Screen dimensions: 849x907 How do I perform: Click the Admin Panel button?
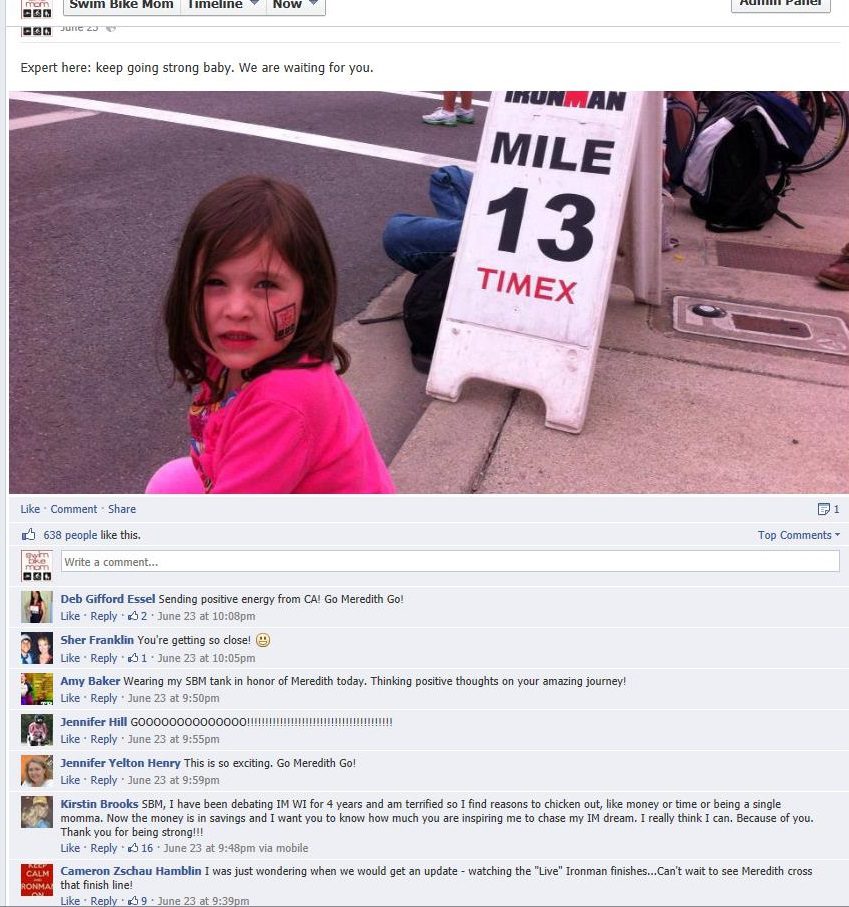[x=781, y=3]
